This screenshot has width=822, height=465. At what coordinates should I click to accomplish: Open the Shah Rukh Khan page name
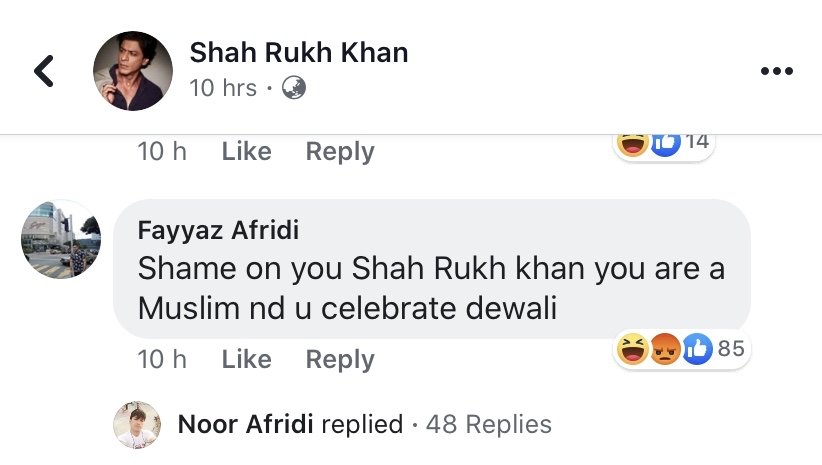(x=298, y=53)
